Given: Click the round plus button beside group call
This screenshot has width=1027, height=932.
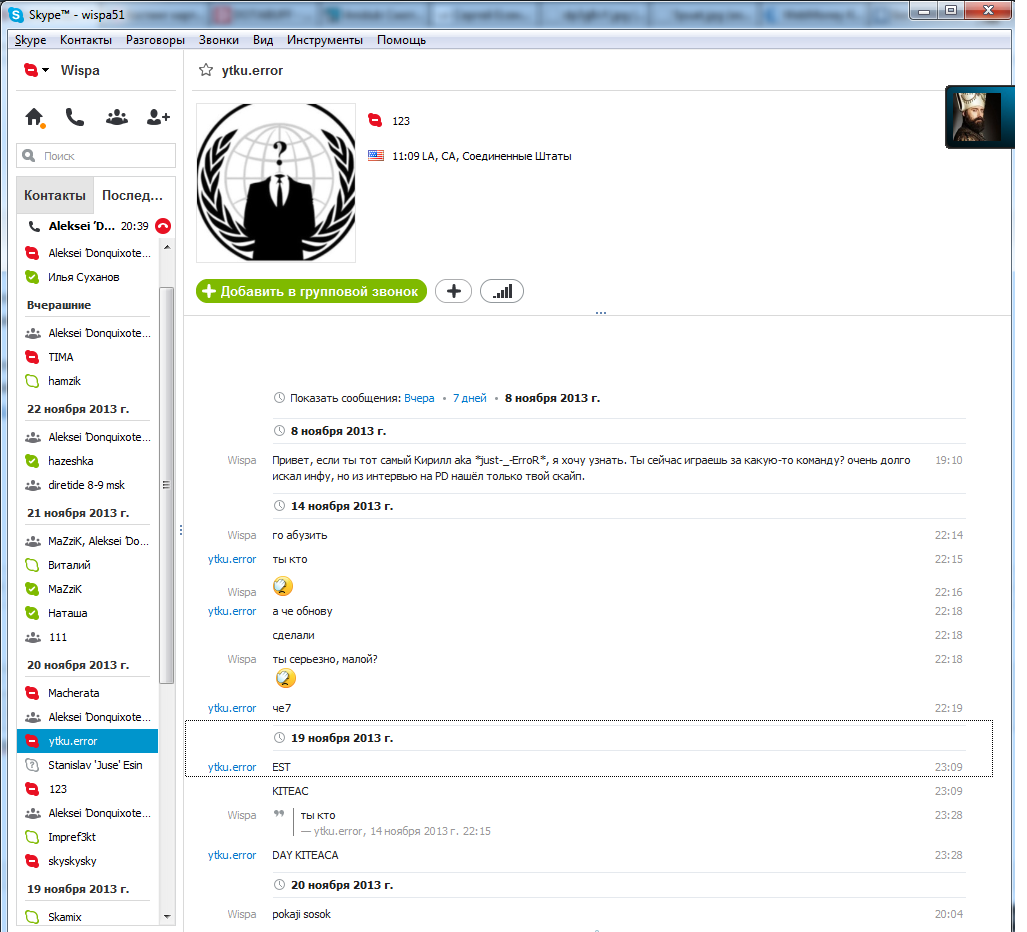Looking at the screenshot, I should pos(453,291).
